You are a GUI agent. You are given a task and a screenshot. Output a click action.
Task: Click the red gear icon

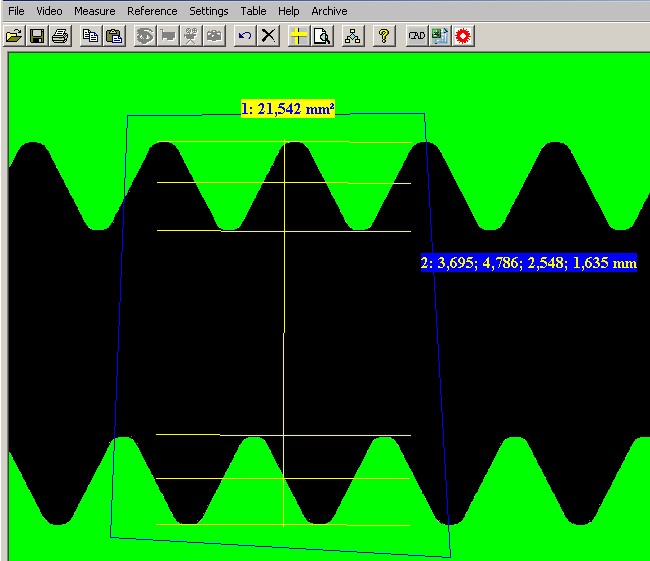pos(463,36)
